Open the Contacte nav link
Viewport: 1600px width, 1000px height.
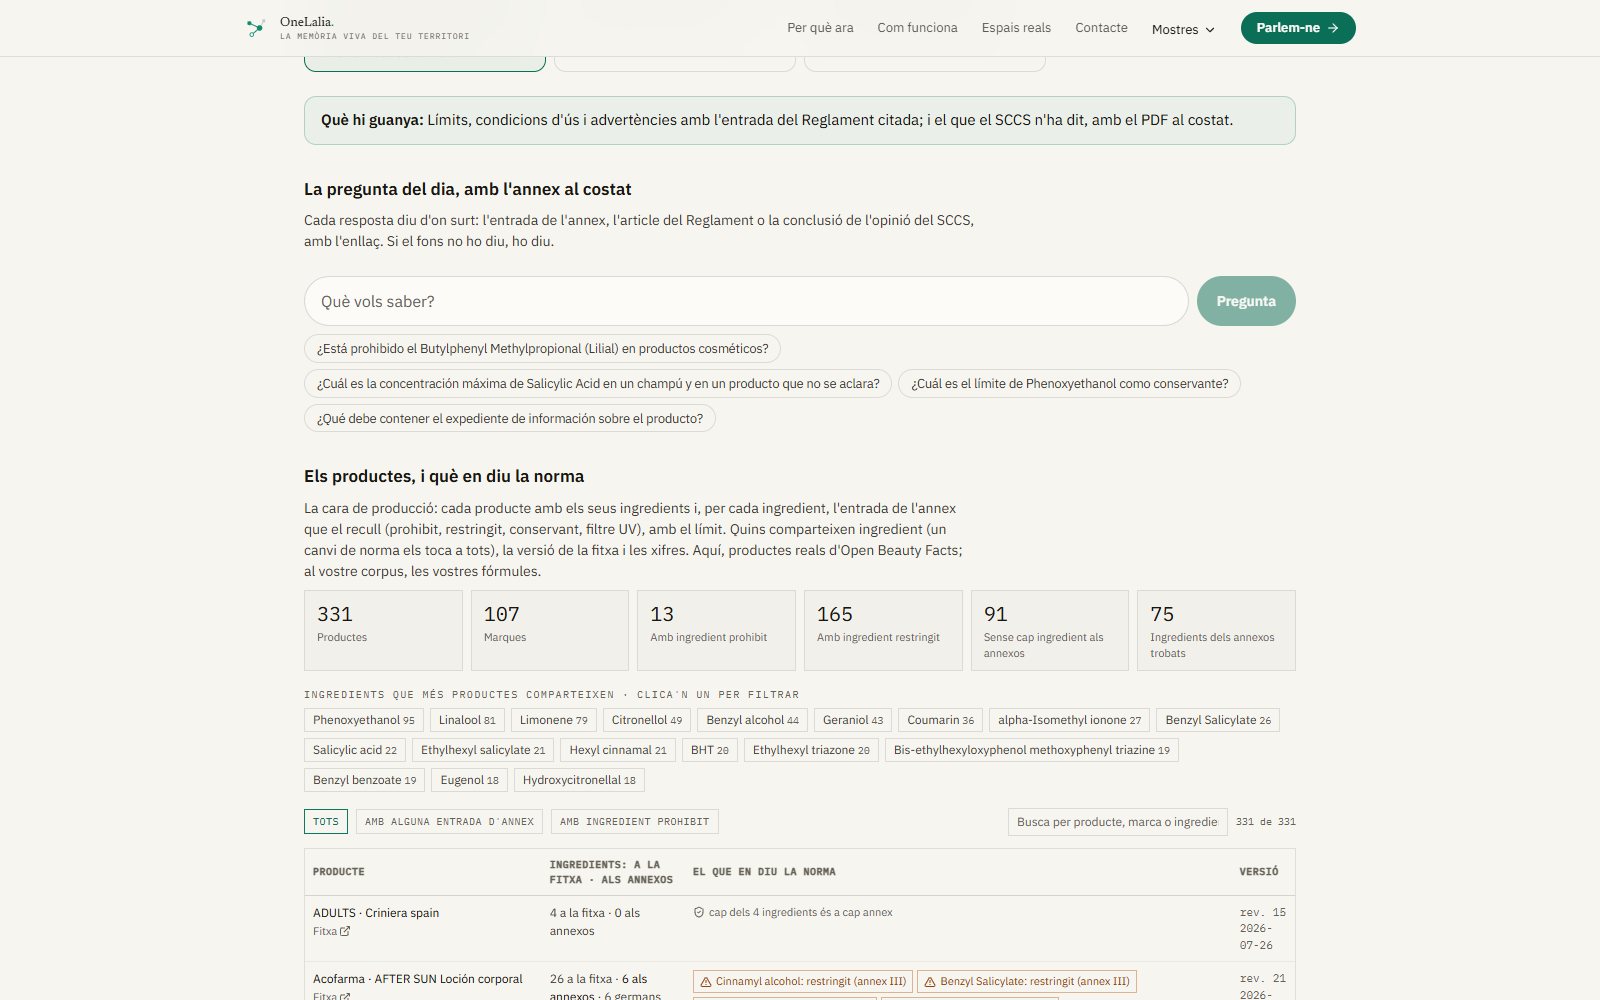[1101, 28]
